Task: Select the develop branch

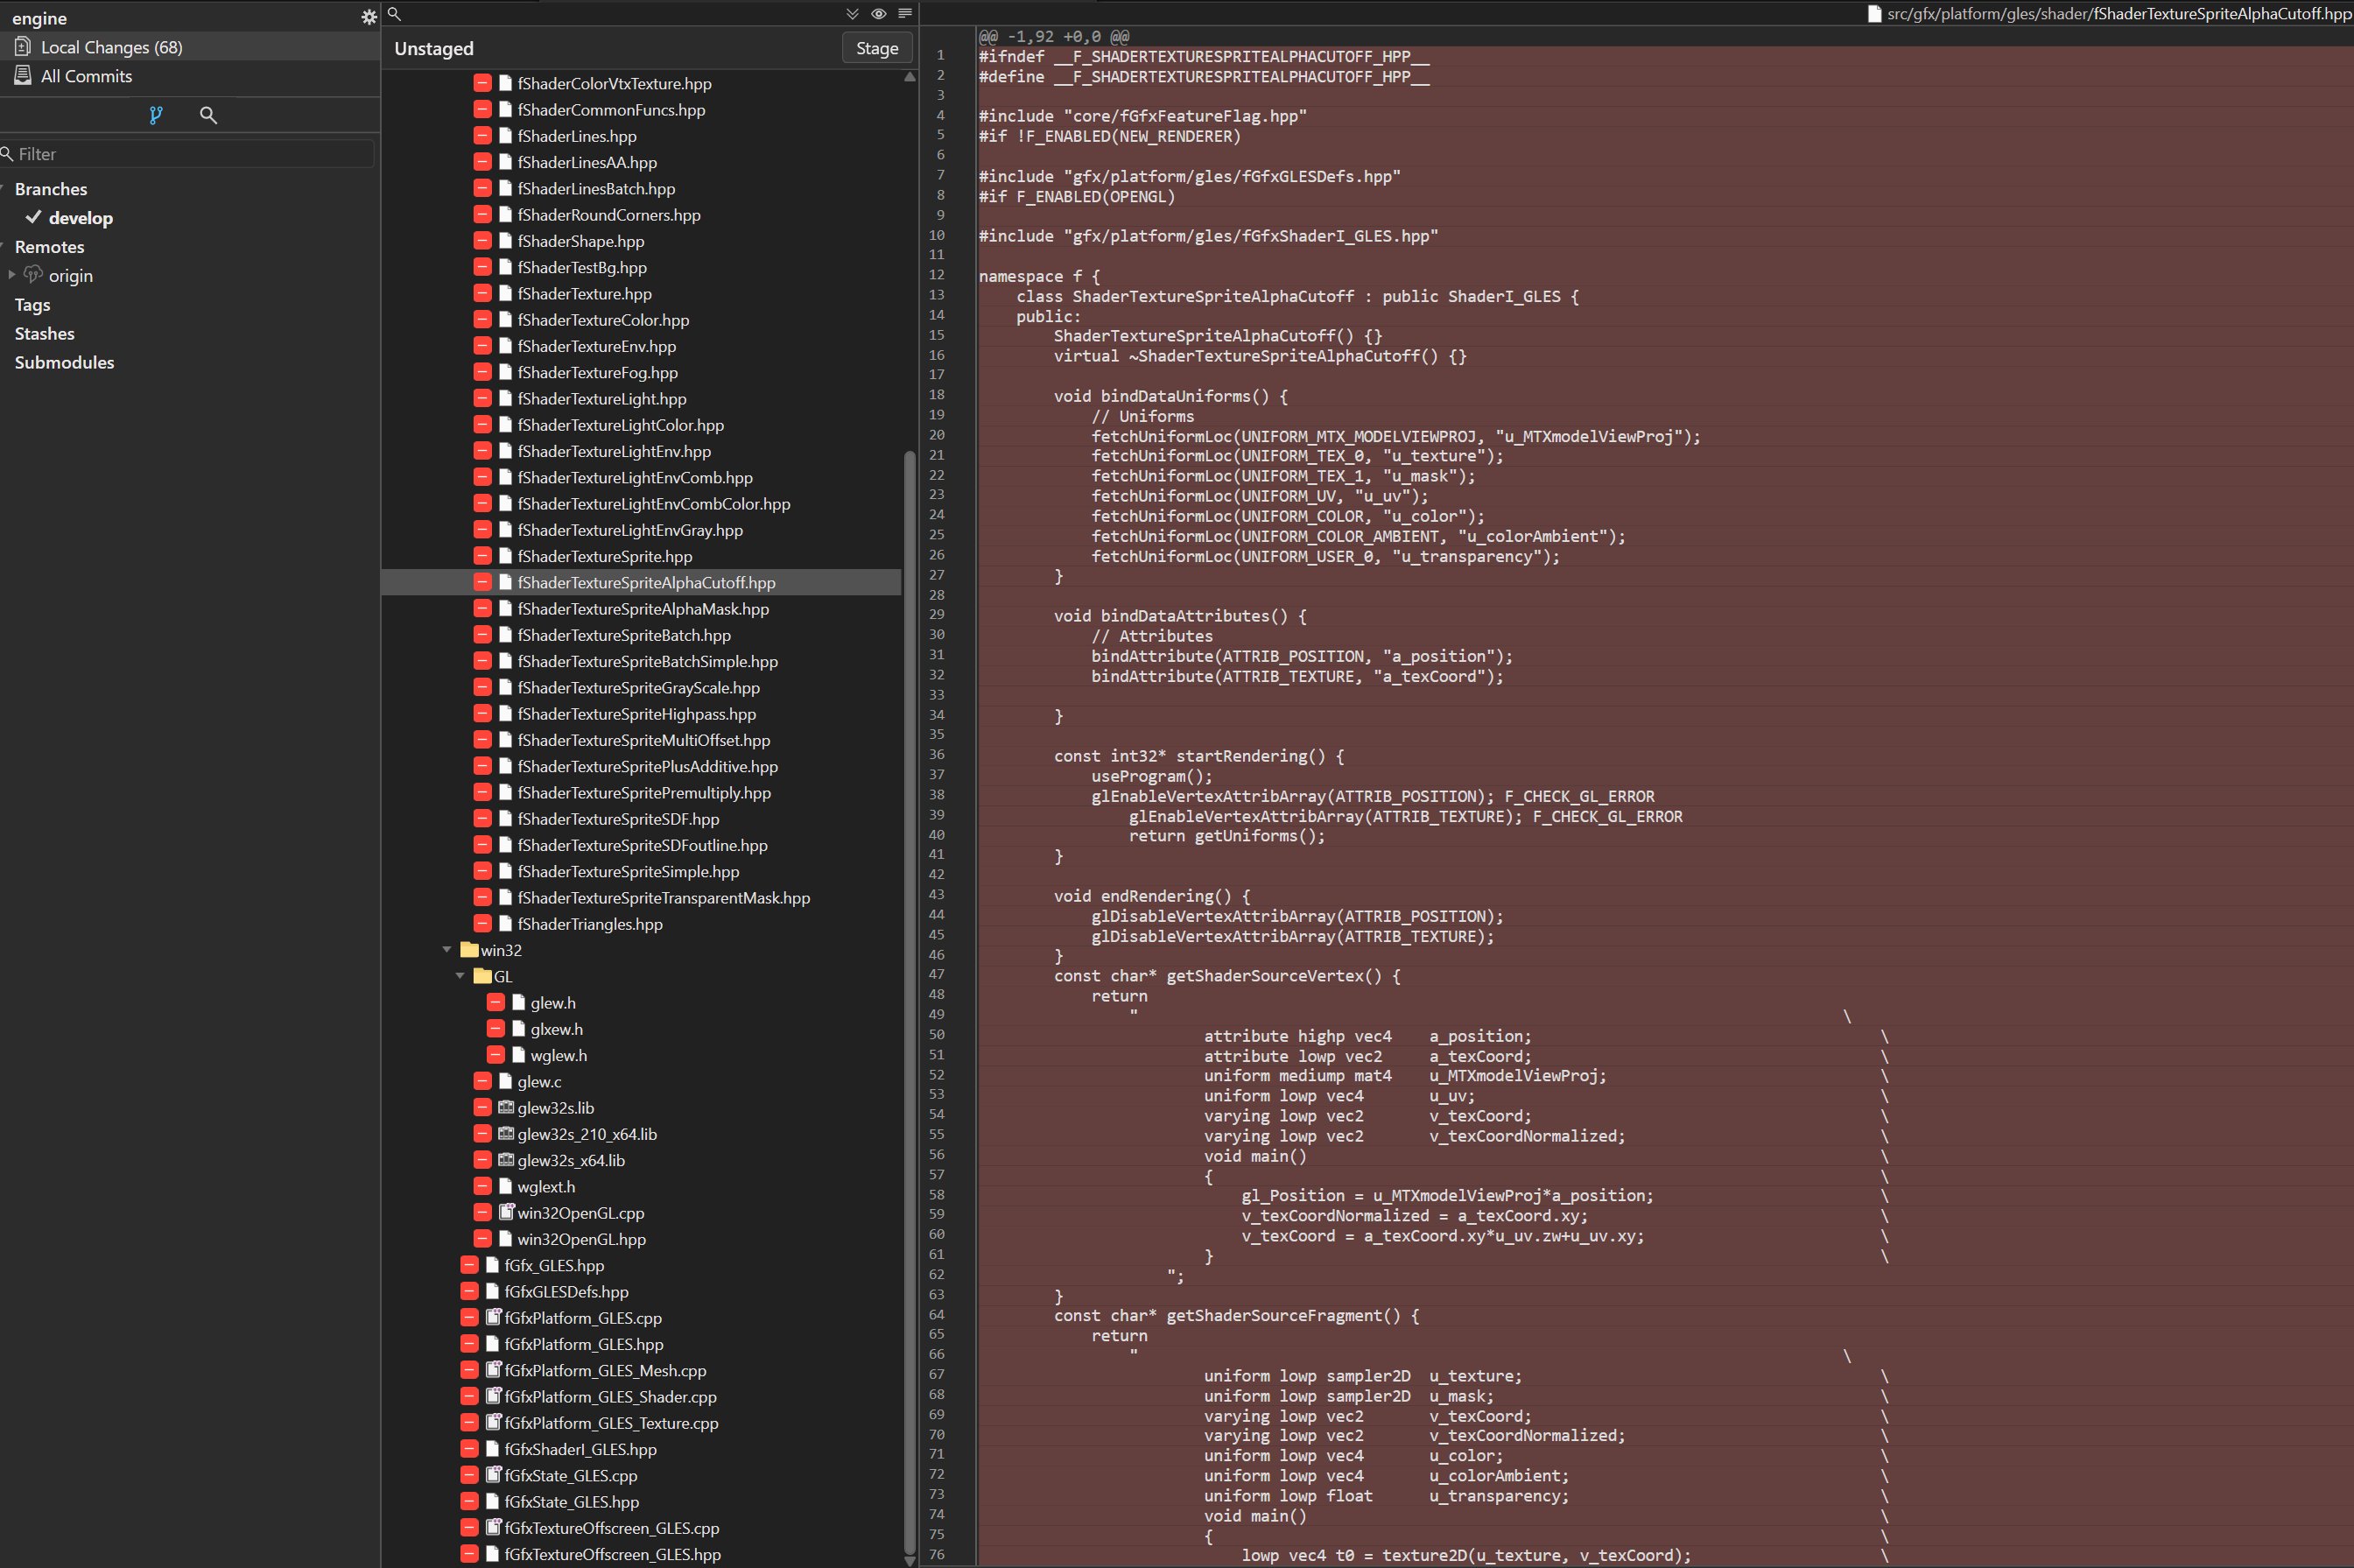Action: [x=80, y=218]
